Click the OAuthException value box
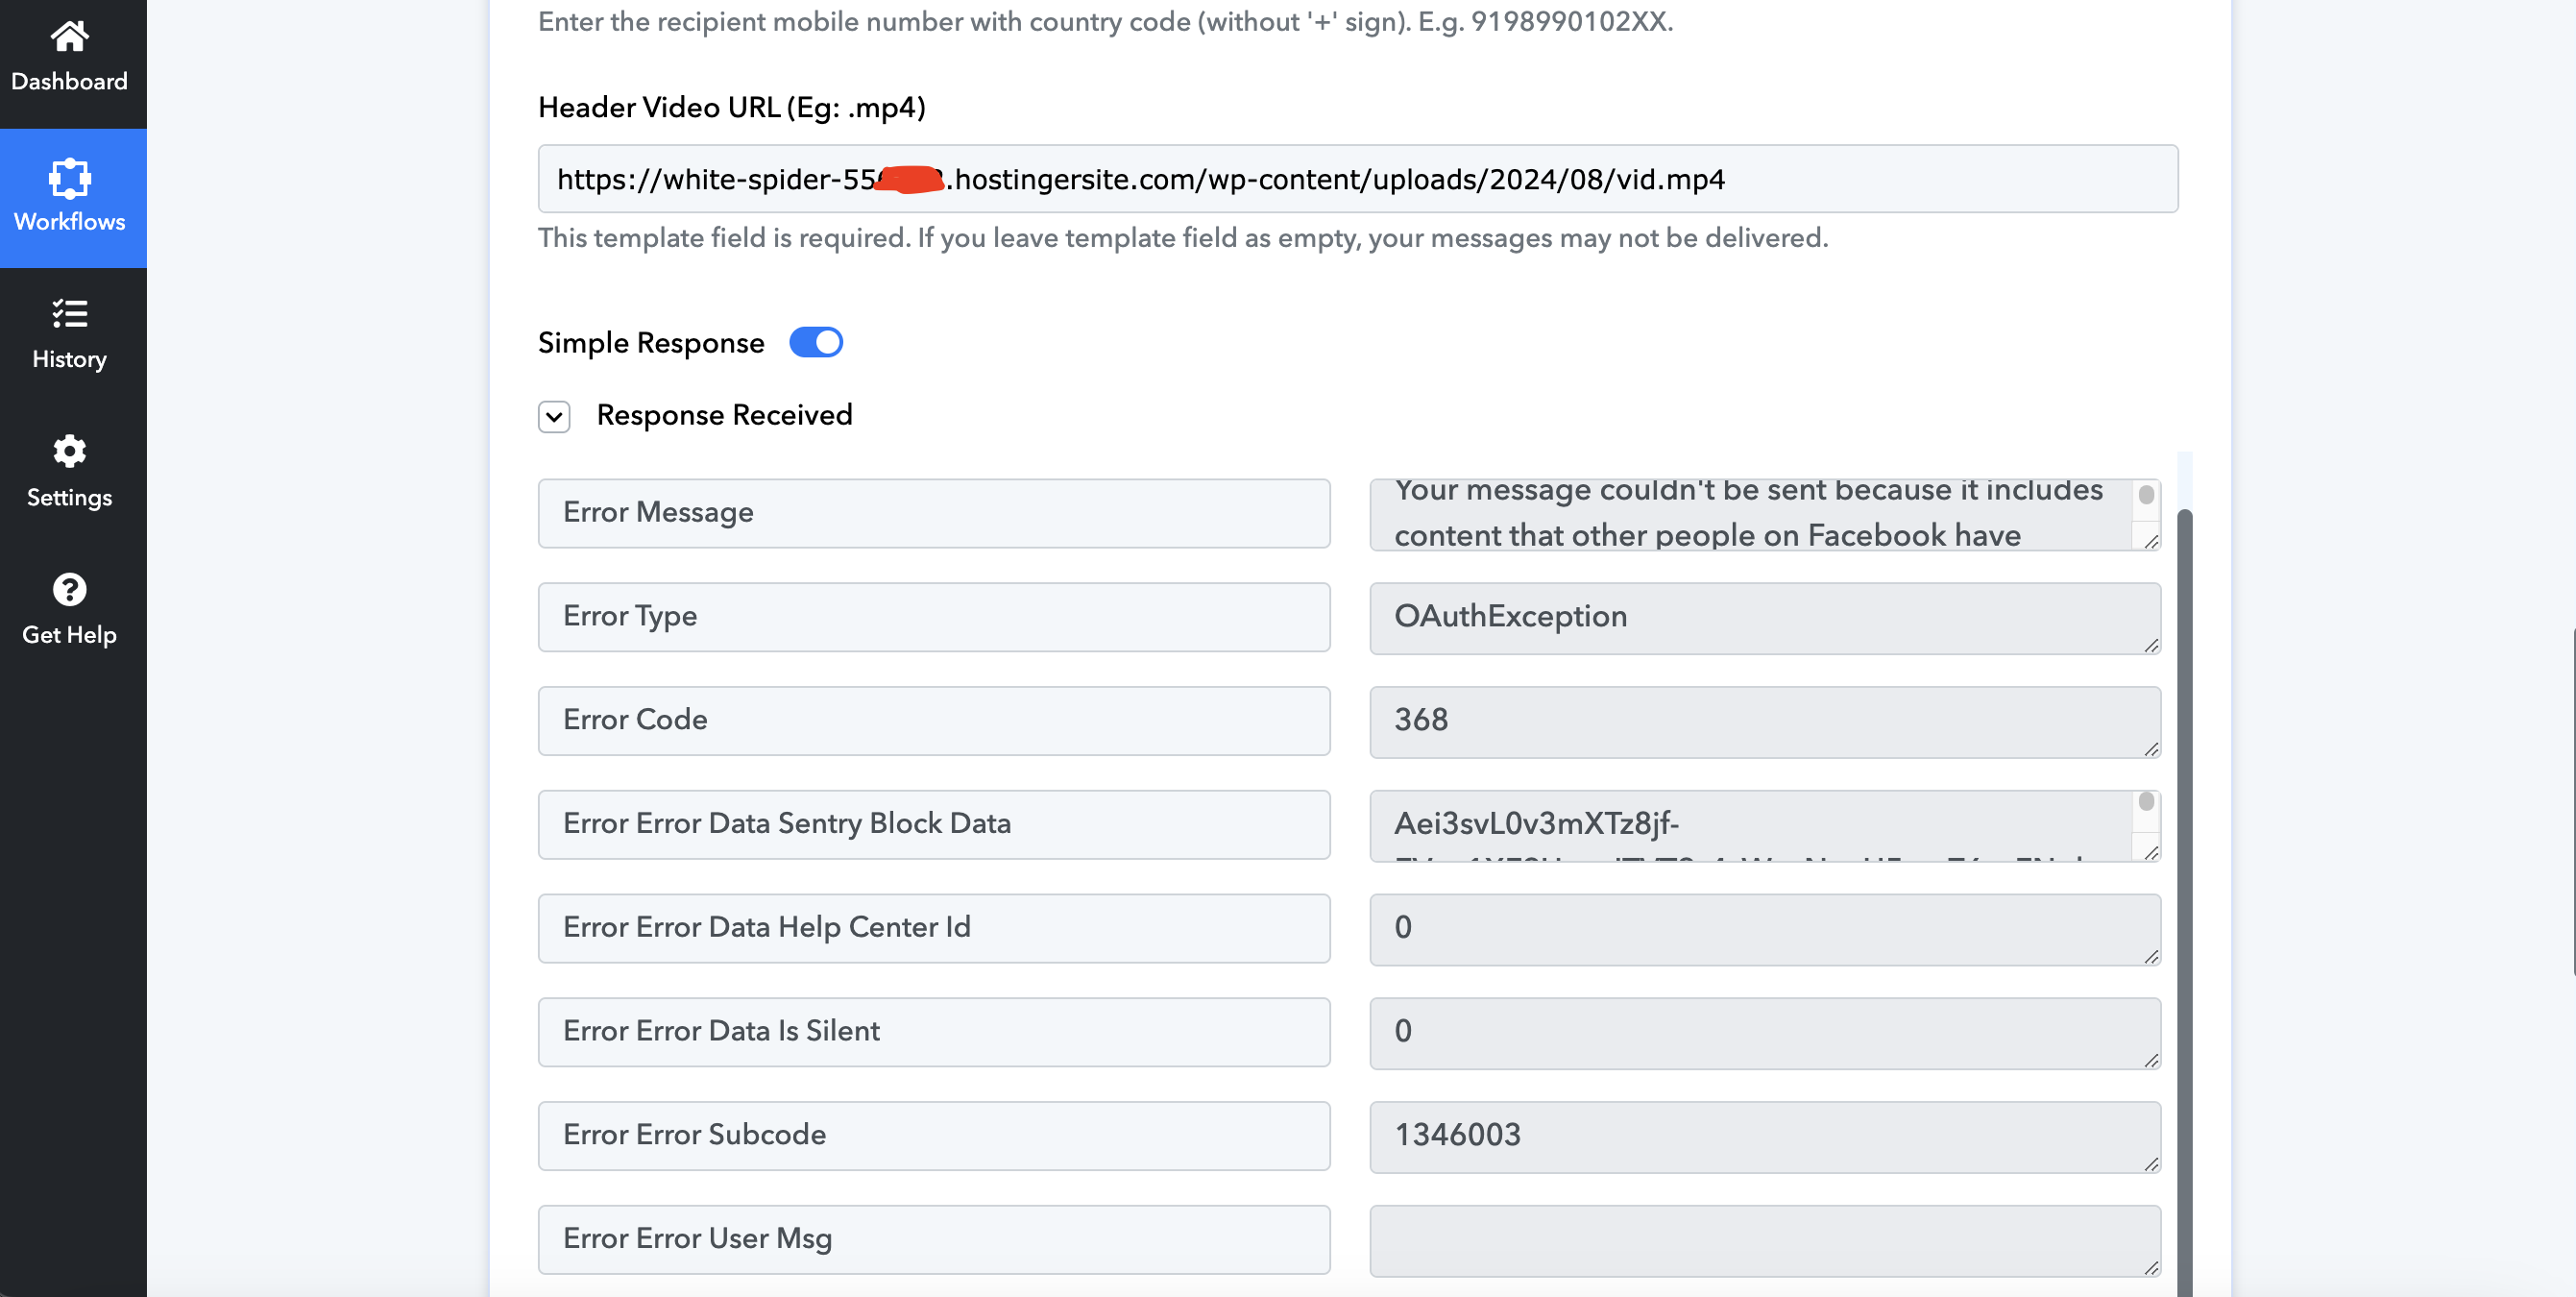The width and height of the screenshot is (2576, 1297). [1765, 618]
